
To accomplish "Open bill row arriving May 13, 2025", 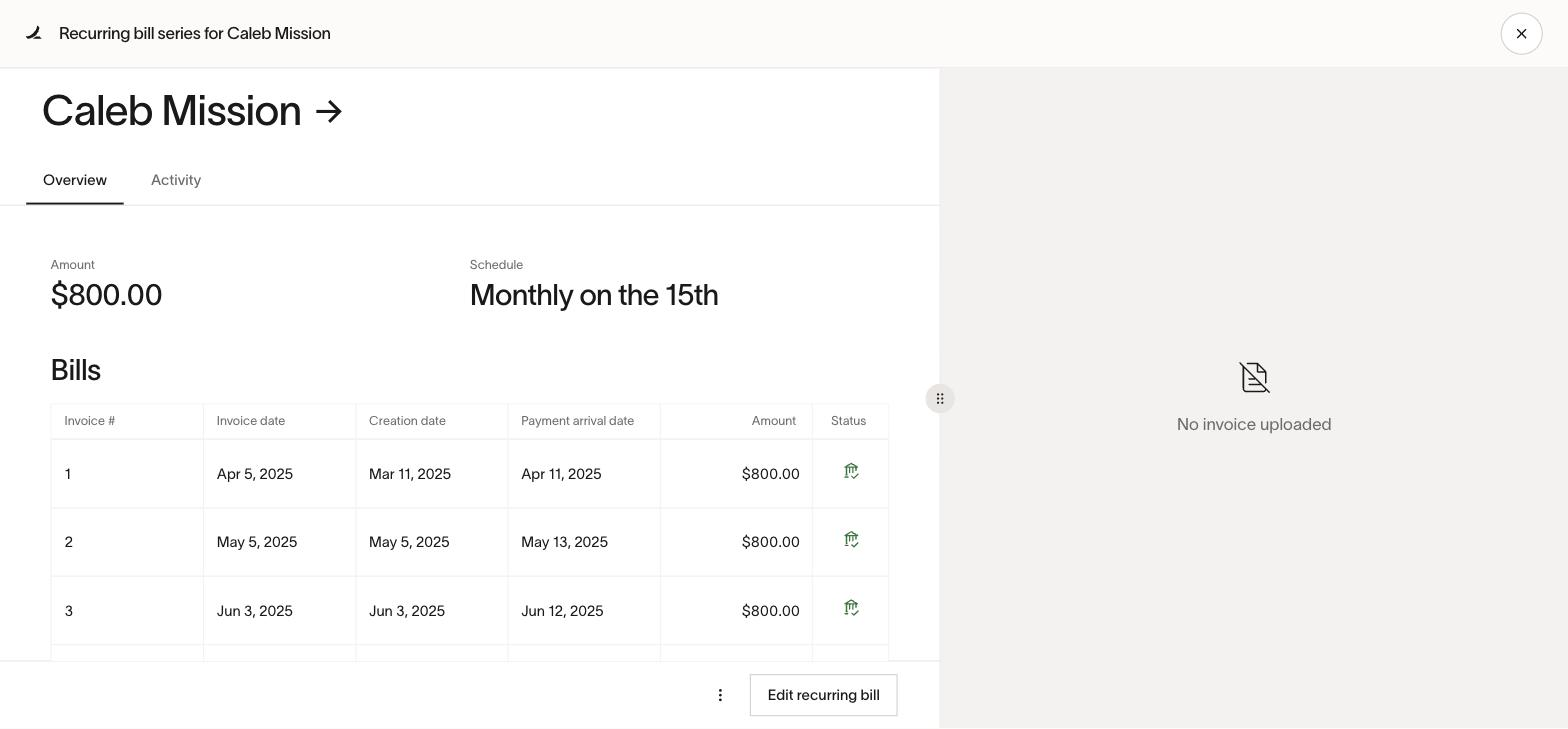I will (x=470, y=542).
